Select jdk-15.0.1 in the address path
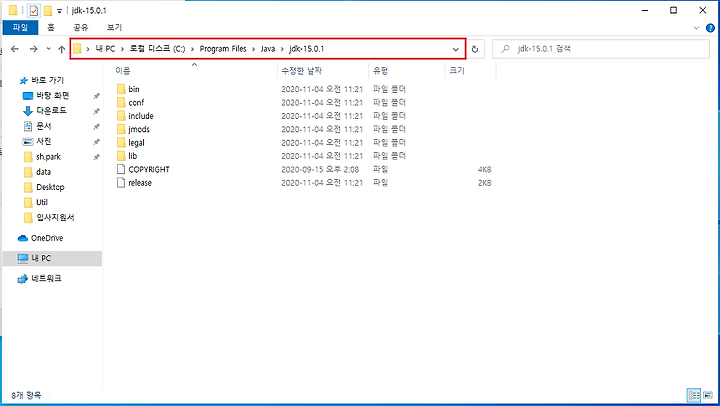 pyautogui.click(x=306, y=49)
